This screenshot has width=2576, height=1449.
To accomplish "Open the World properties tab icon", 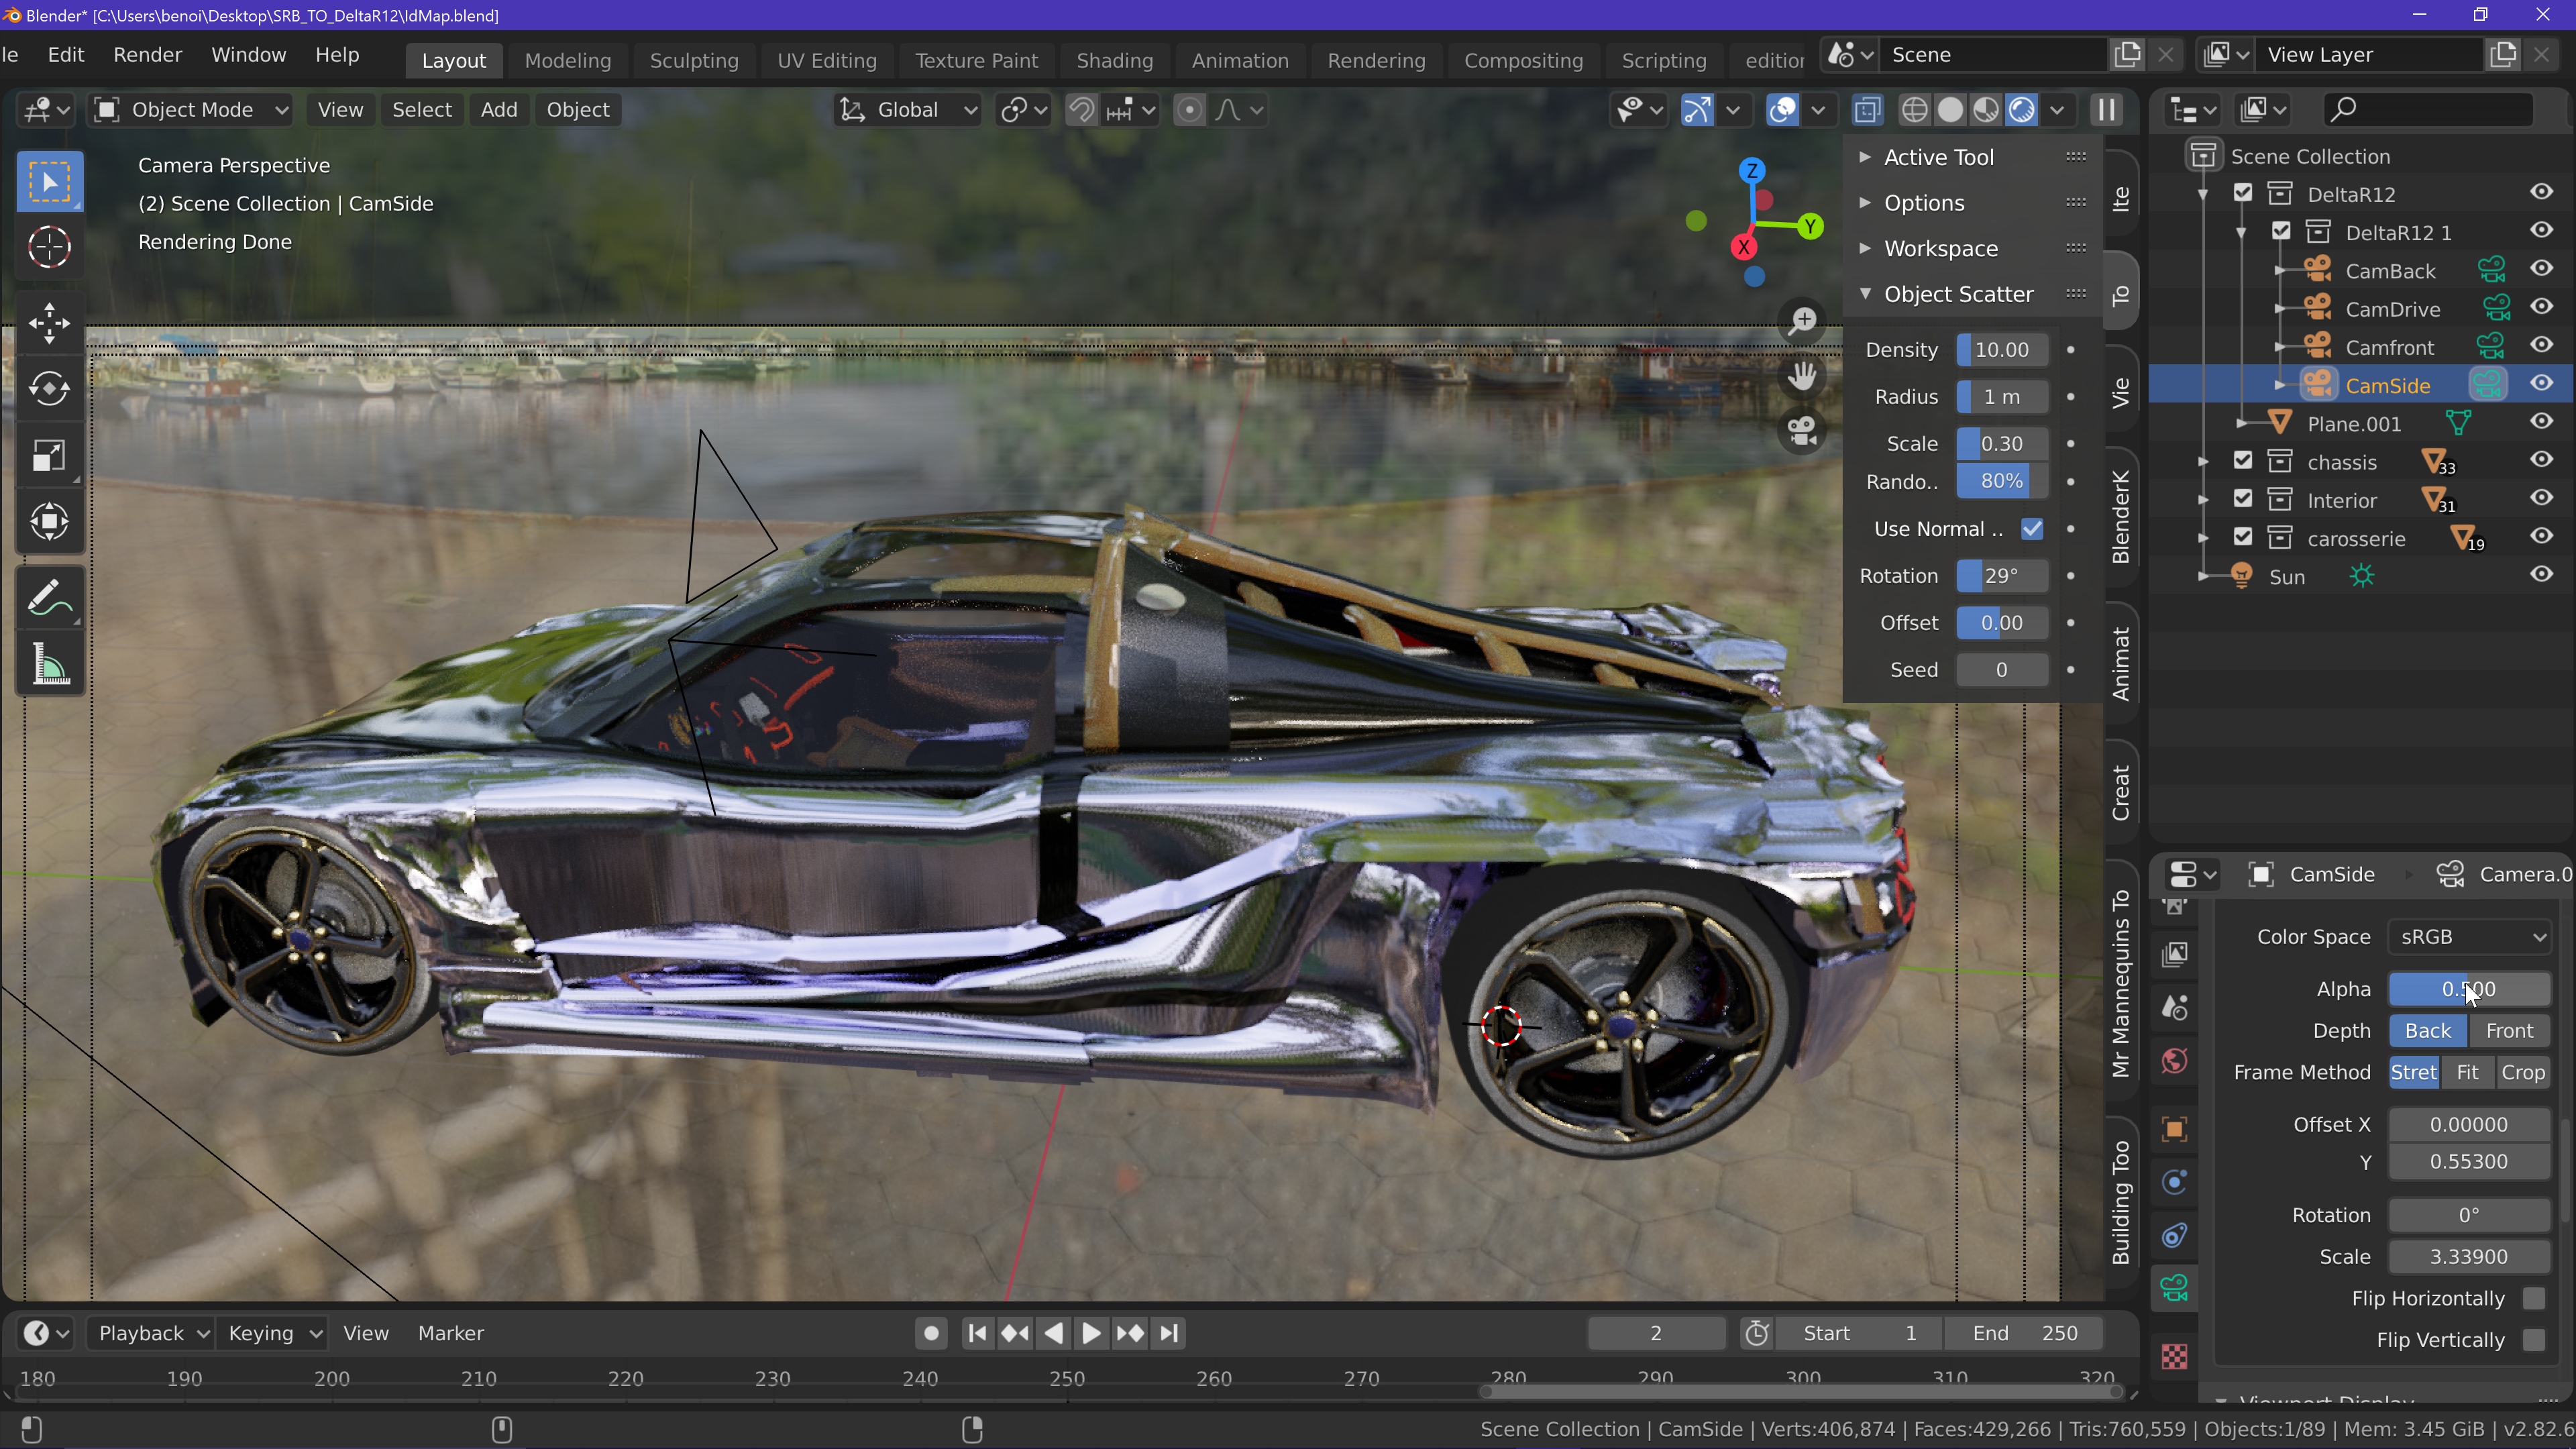I will tap(2175, 1060).
